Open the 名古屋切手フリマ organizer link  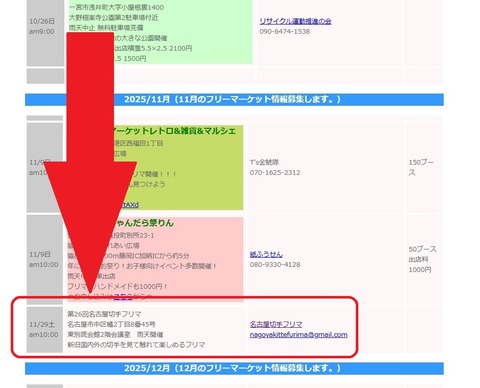click(276, 324)
